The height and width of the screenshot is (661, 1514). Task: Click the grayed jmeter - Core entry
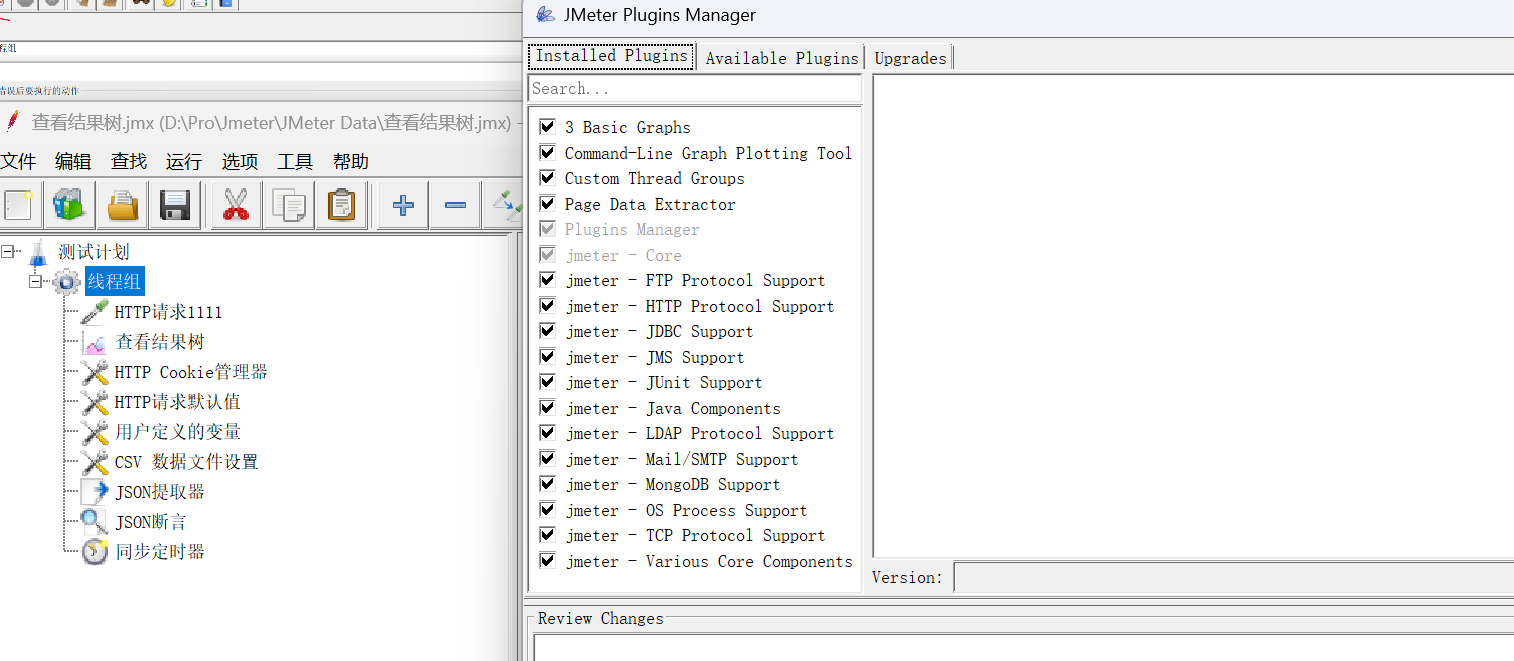(x=623, y=255)
